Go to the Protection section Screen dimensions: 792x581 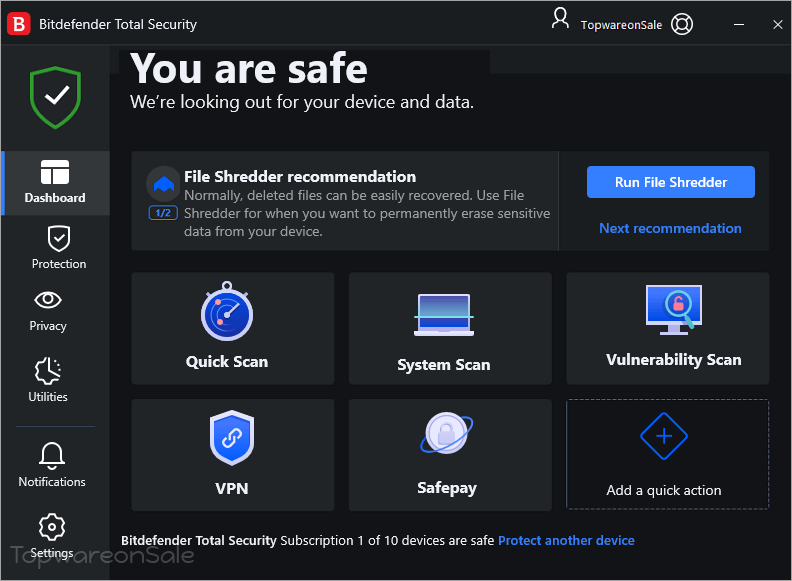pyautogui.click(x=59, y=248)
